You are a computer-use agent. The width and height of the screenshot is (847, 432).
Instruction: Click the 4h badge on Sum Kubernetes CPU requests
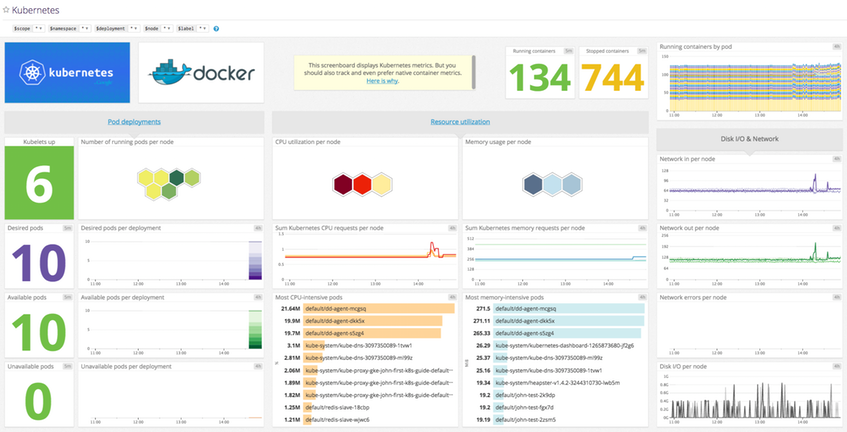[452, 228]
